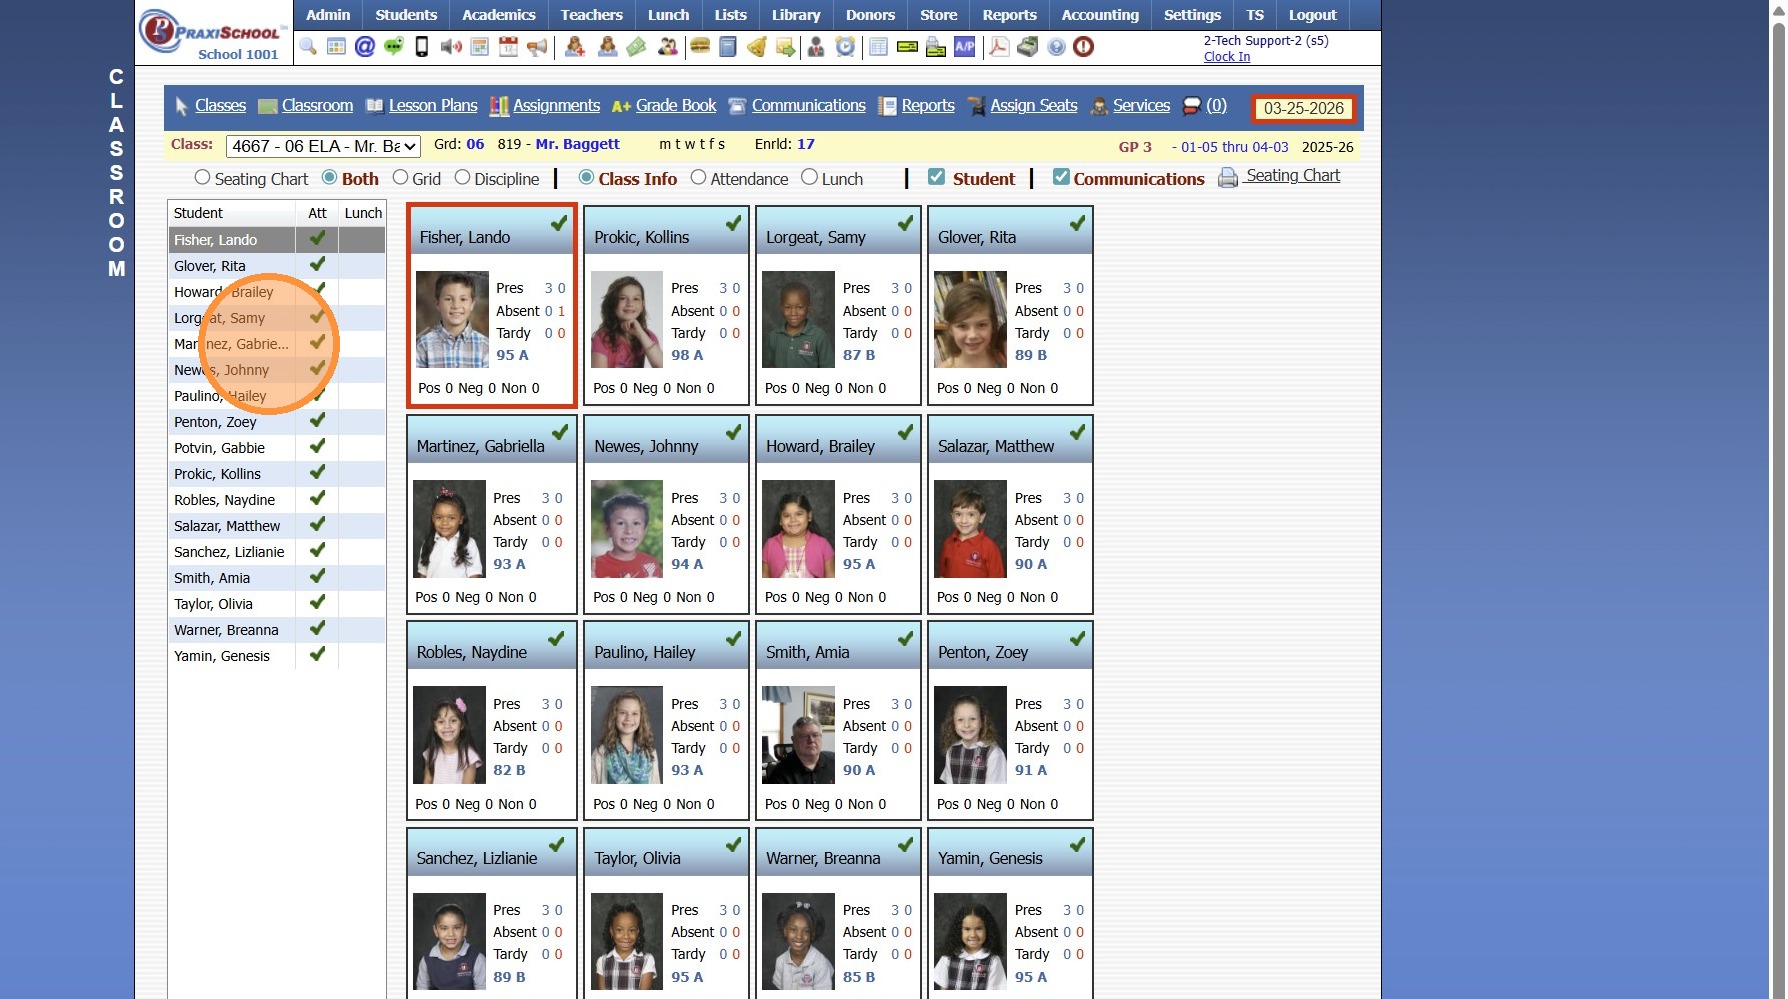This screenshot has width=1788, height=999.
Task: Click the green chat bubble icon
Action: (x=394, y=47)
